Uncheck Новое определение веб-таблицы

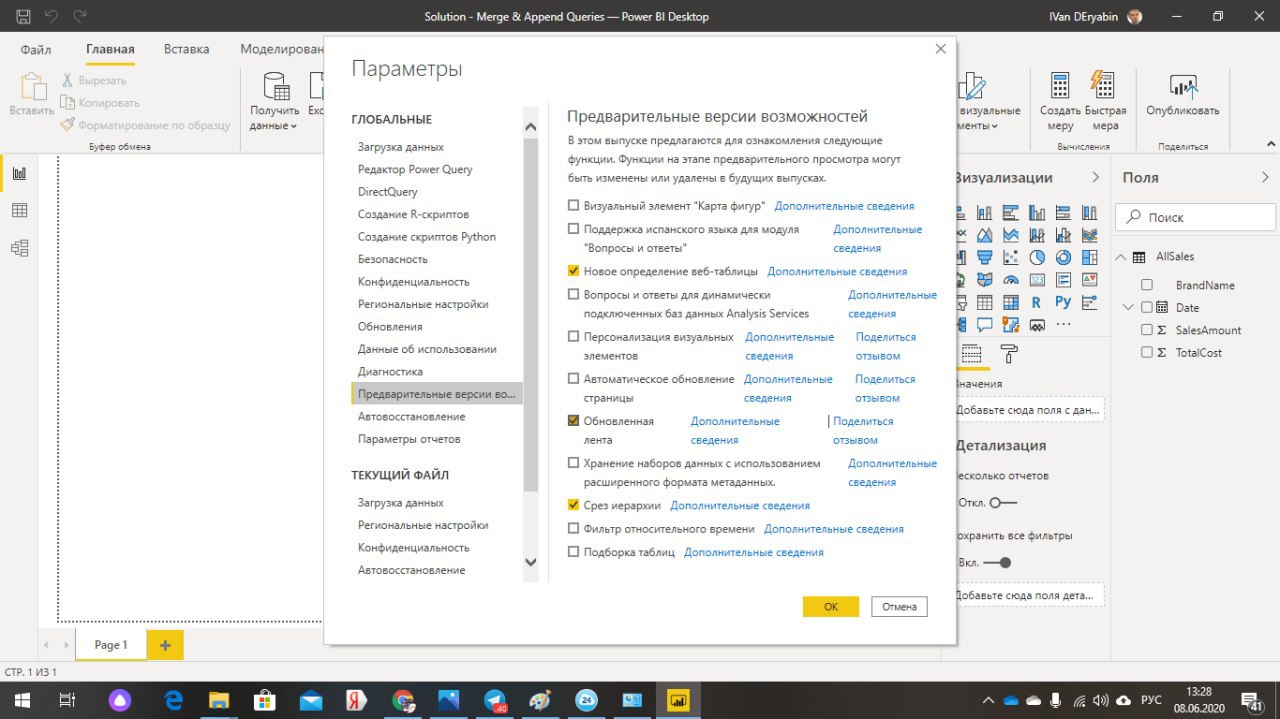click(573, 271)
